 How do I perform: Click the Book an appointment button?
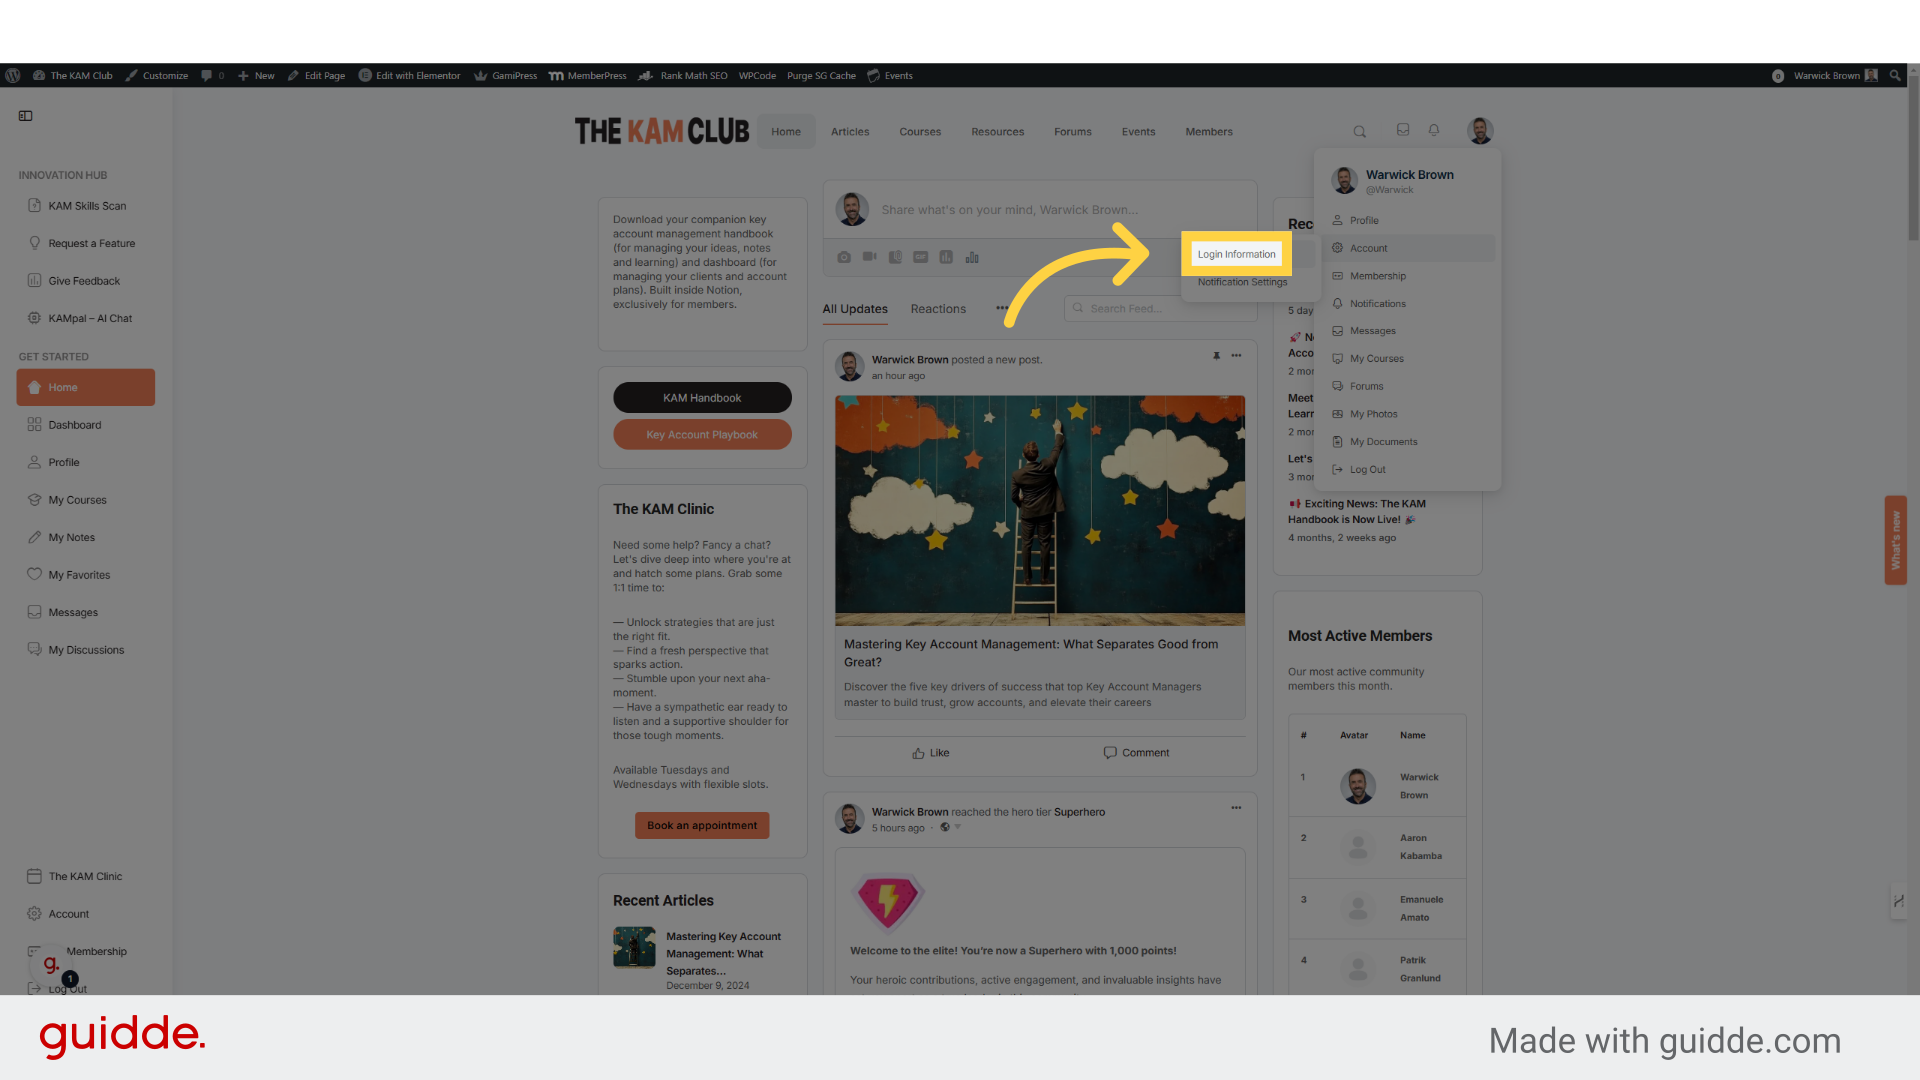coord(702,825)
